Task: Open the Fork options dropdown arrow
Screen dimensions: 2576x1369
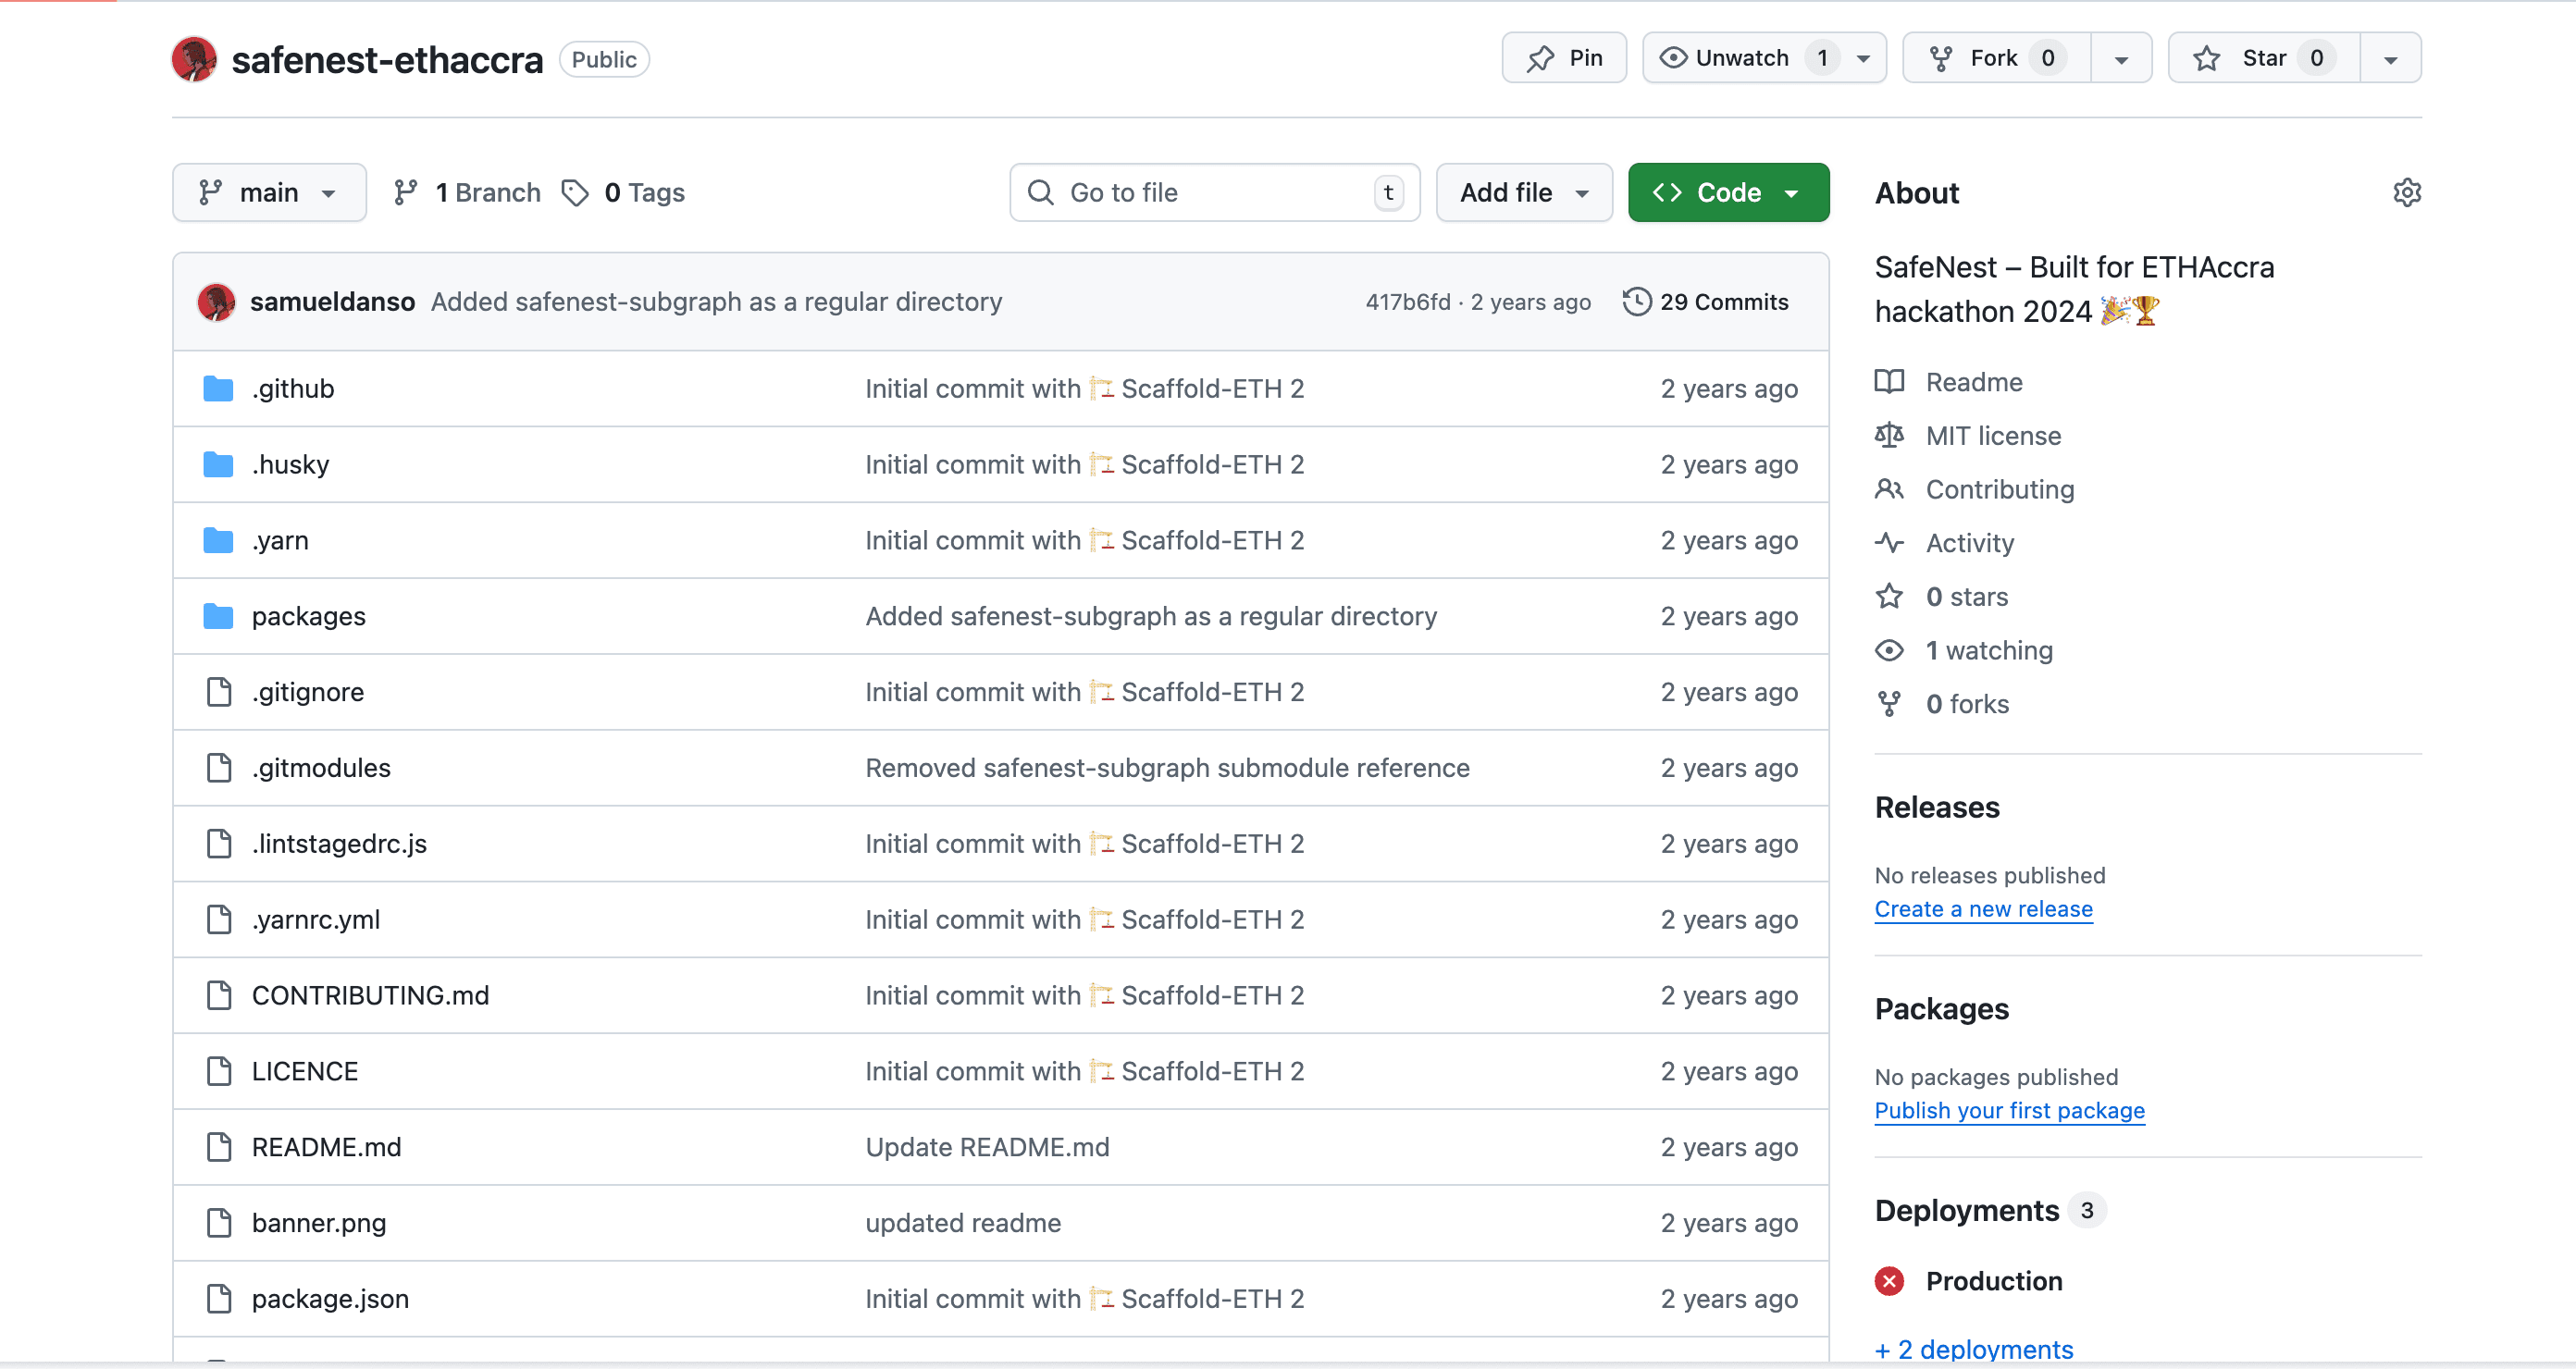Action: (2121, 59)
